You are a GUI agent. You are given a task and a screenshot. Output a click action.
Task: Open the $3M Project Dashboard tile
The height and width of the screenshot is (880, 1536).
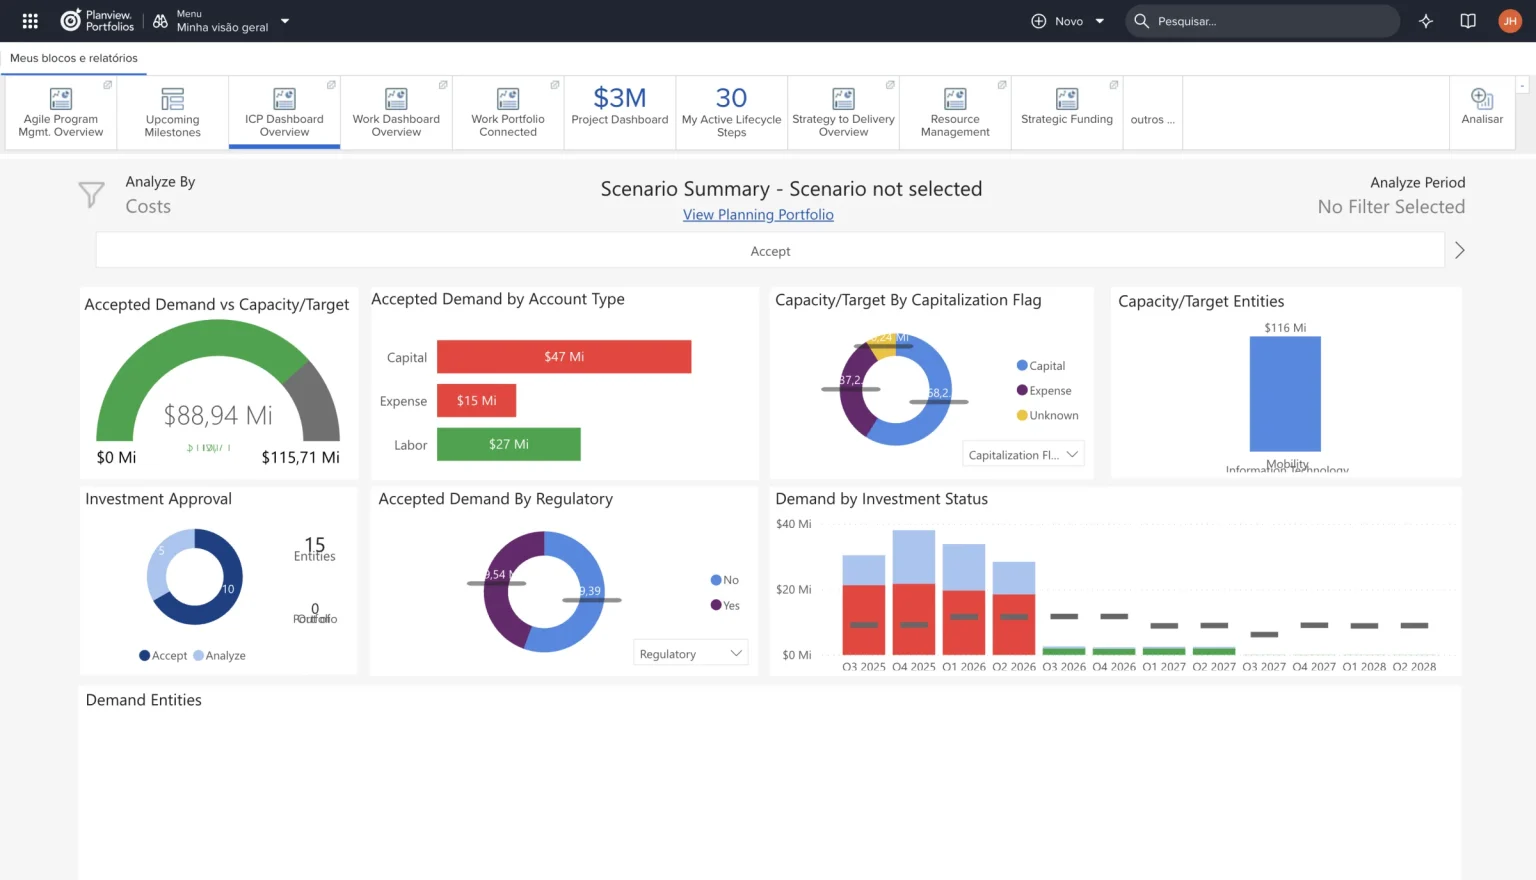(620, 113)
